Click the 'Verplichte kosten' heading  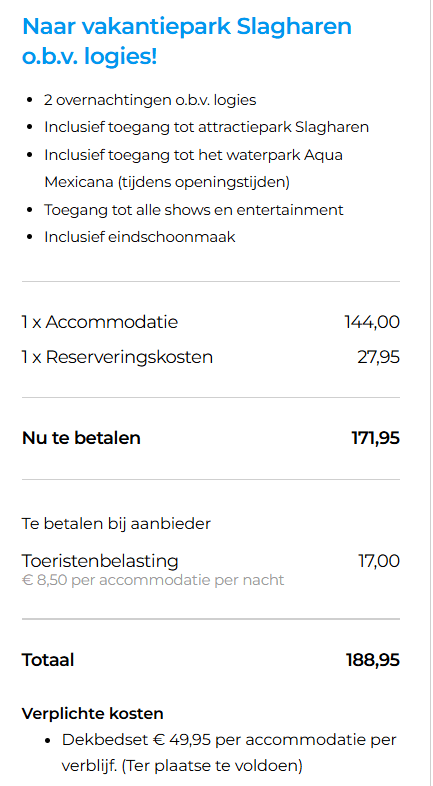point(93,714)
